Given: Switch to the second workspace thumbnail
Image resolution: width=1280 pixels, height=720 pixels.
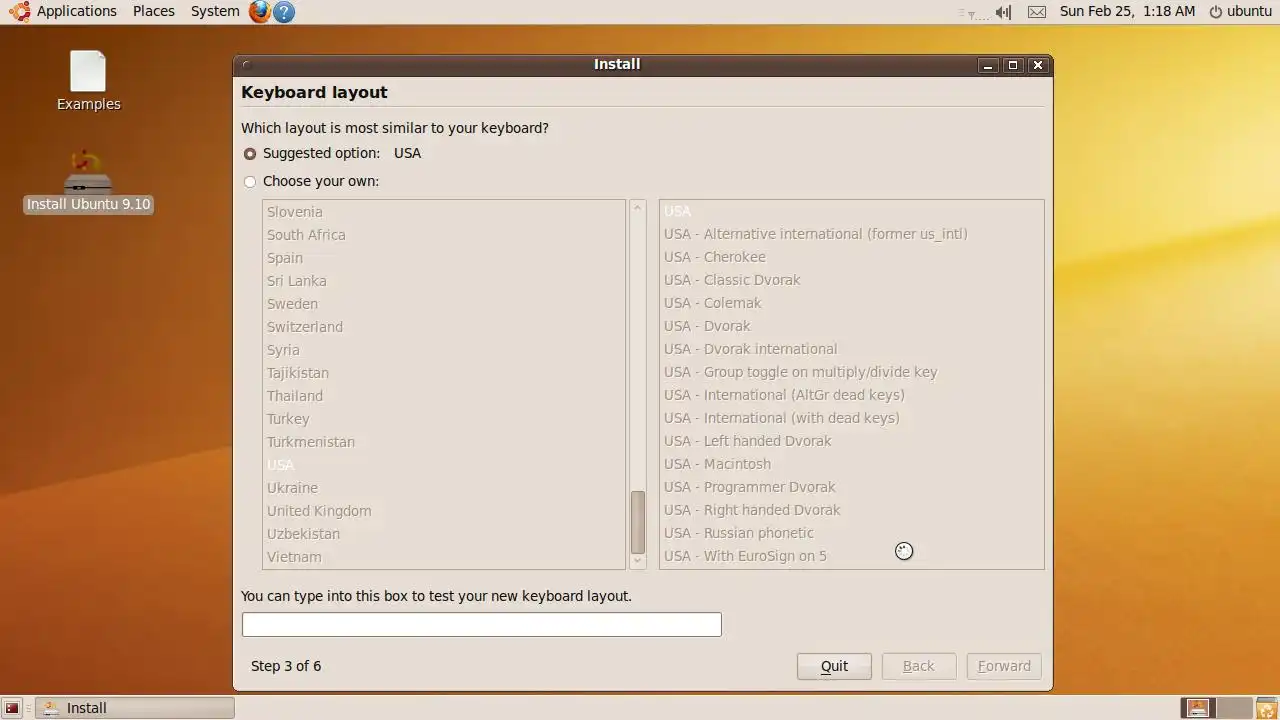Looking at the screenshot, I should (1234, 708).
